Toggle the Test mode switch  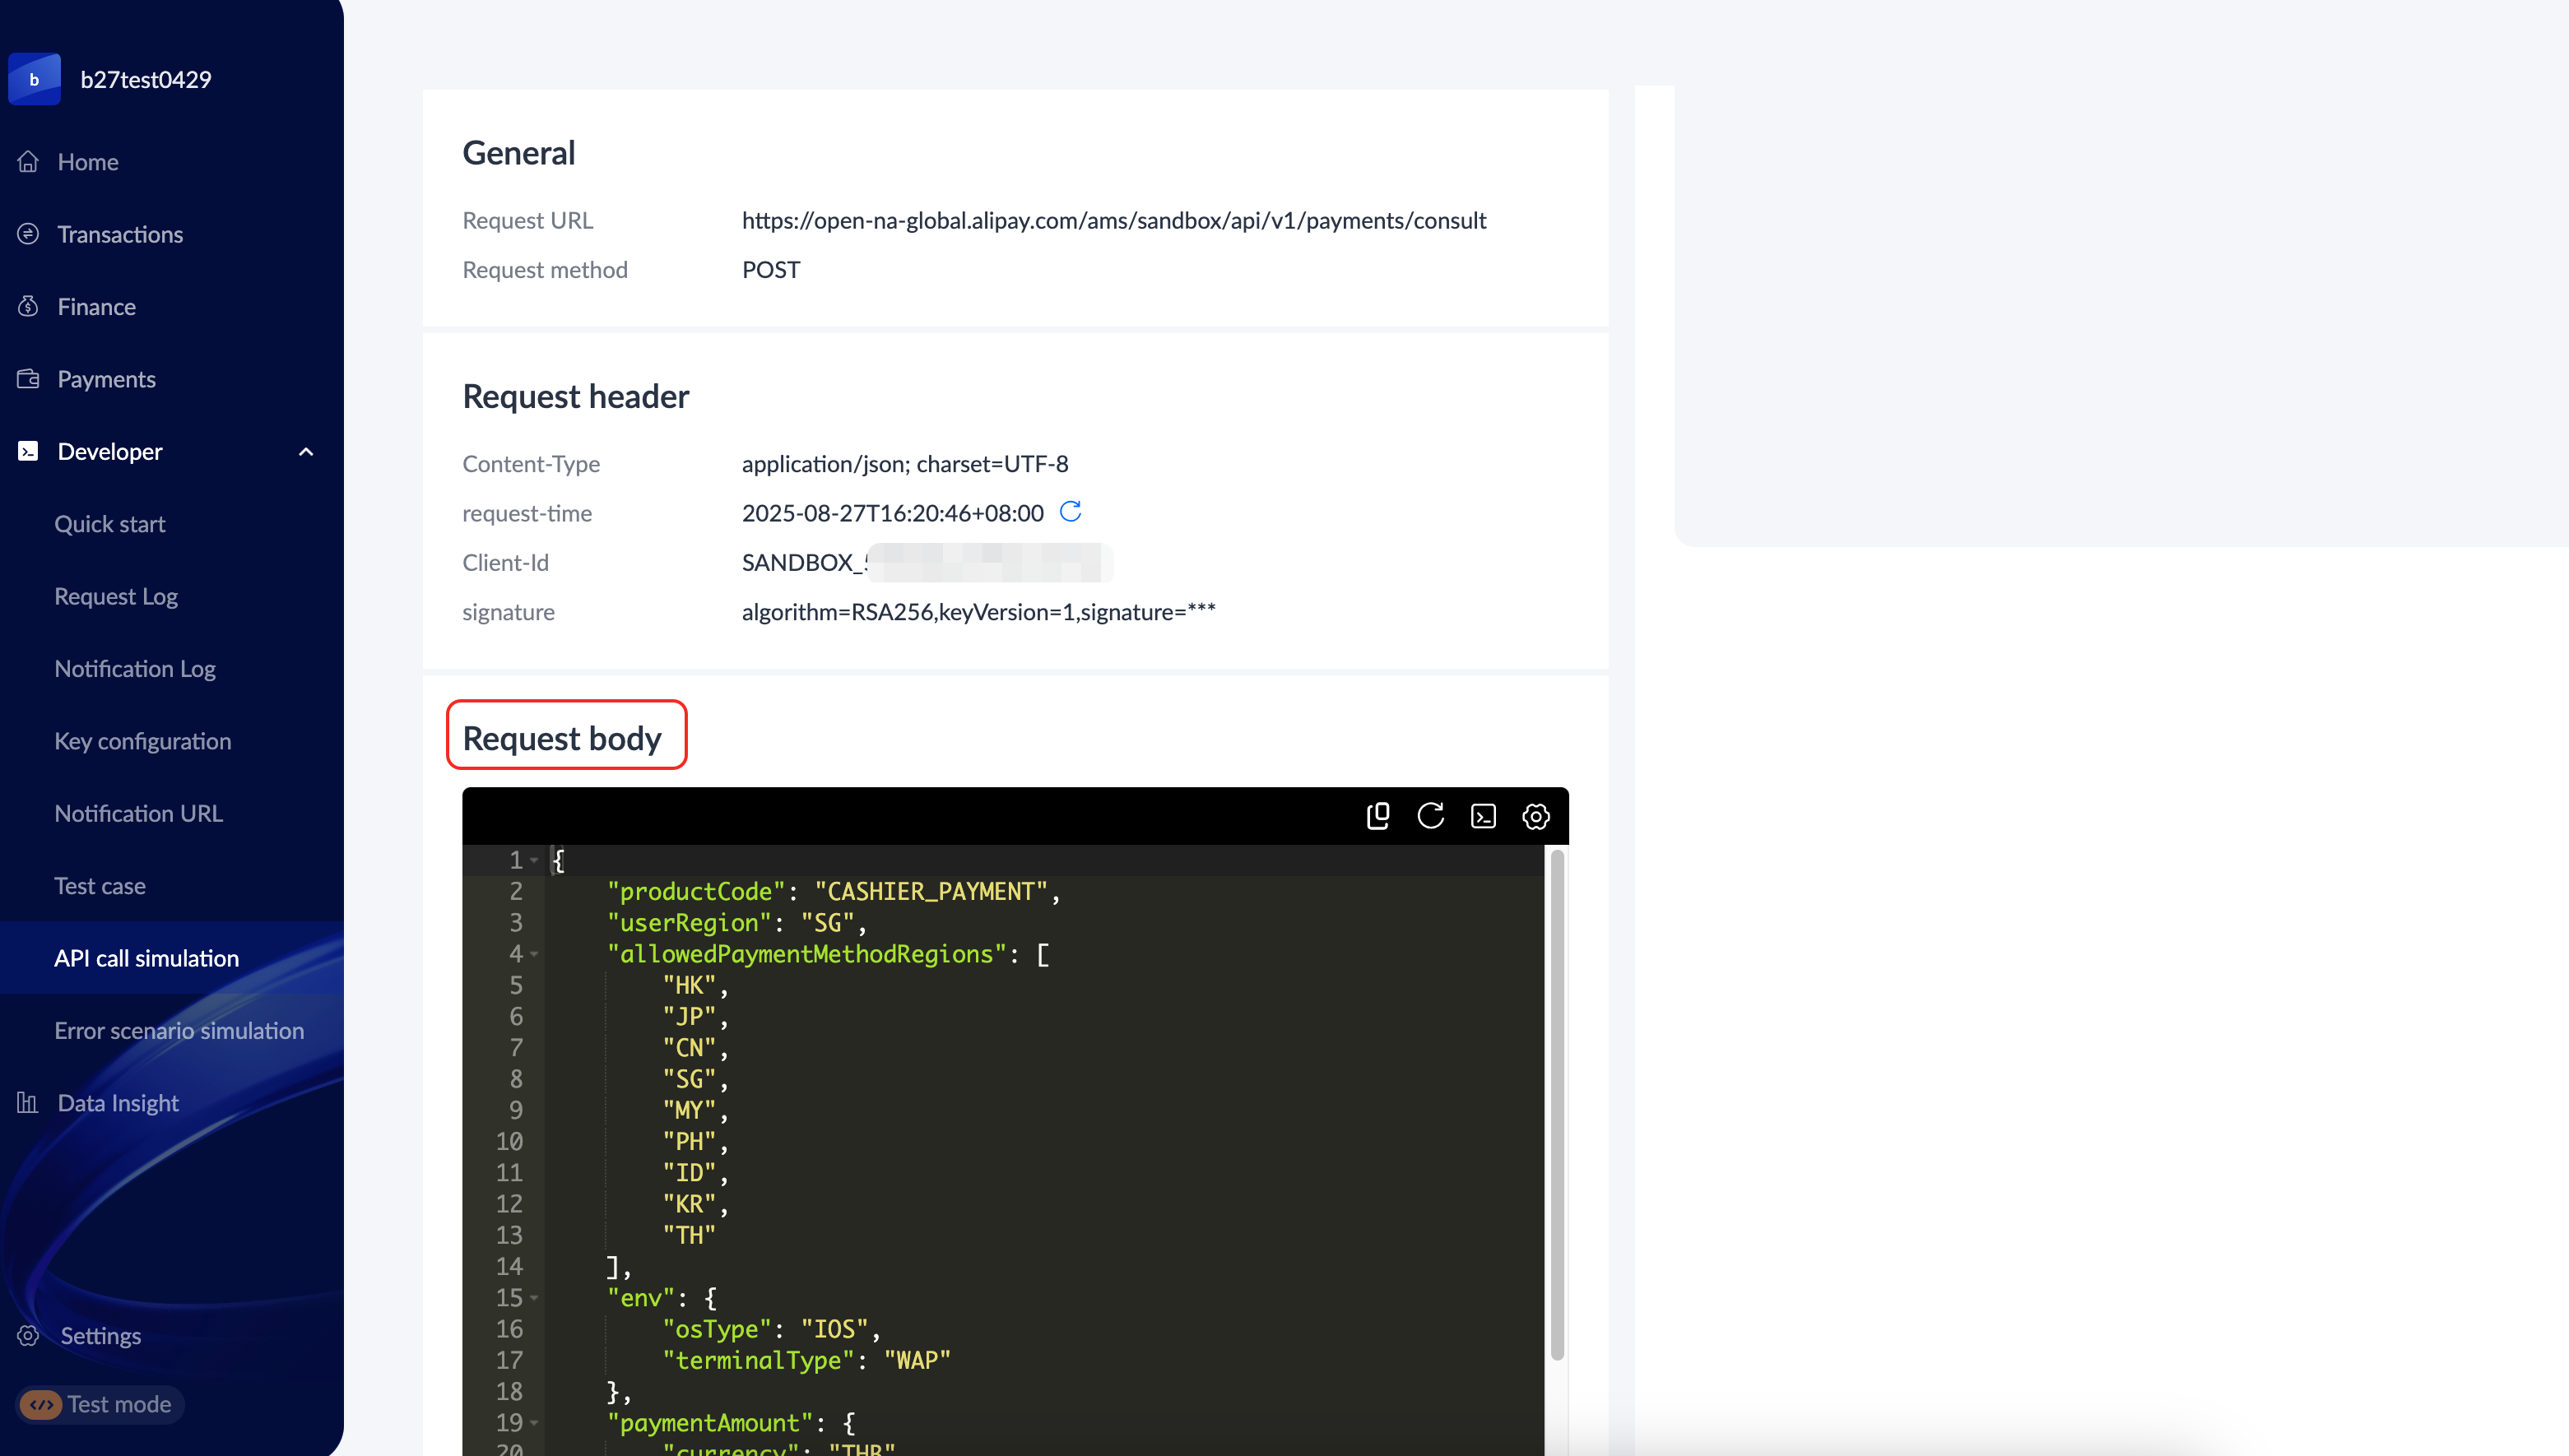pyautogui.click(x=42, y=1404)
